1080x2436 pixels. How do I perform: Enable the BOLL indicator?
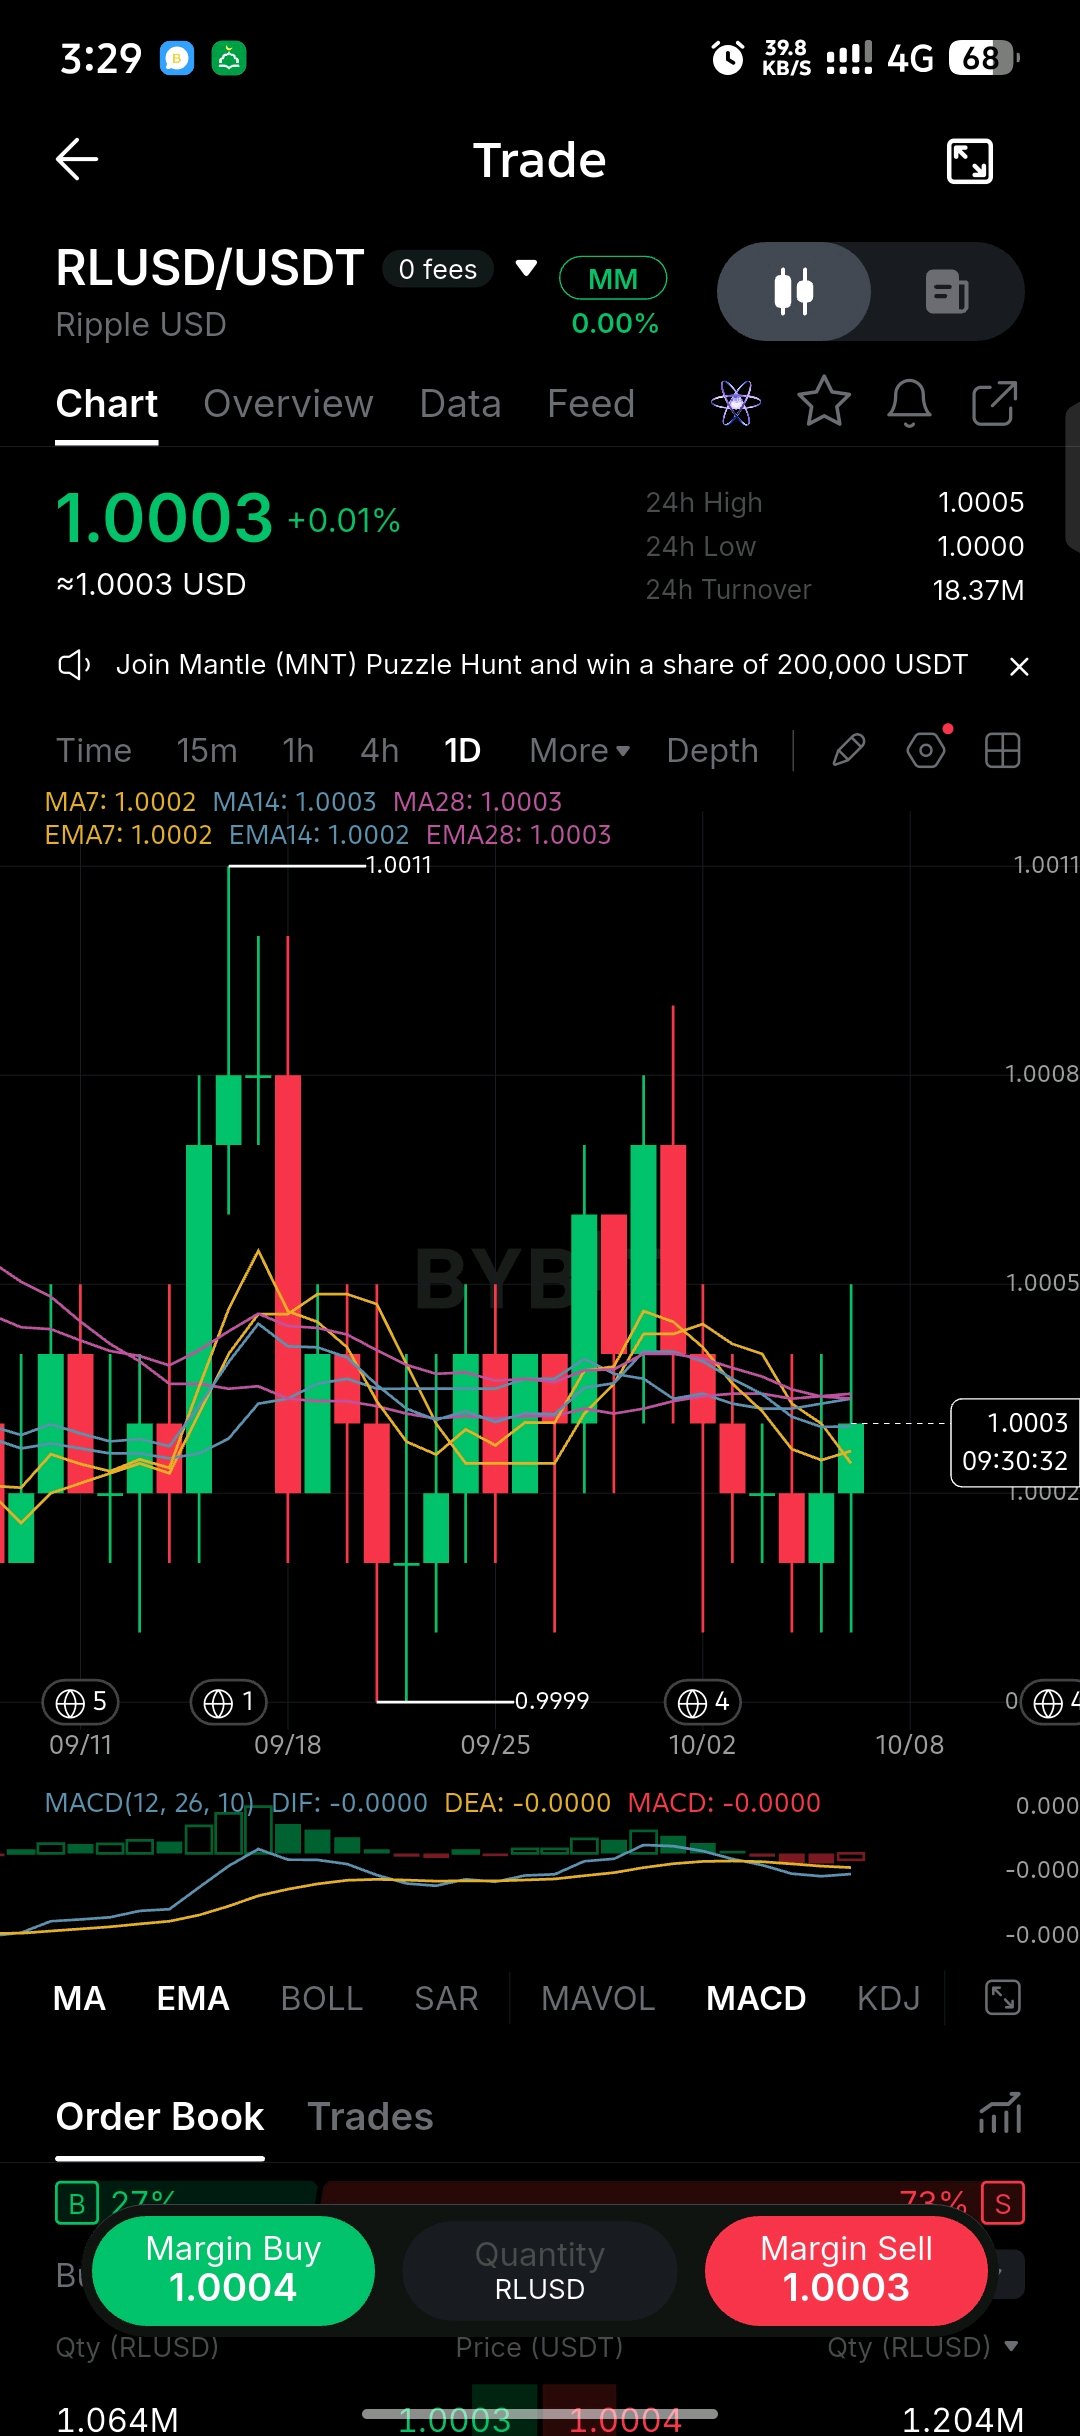322,1998
